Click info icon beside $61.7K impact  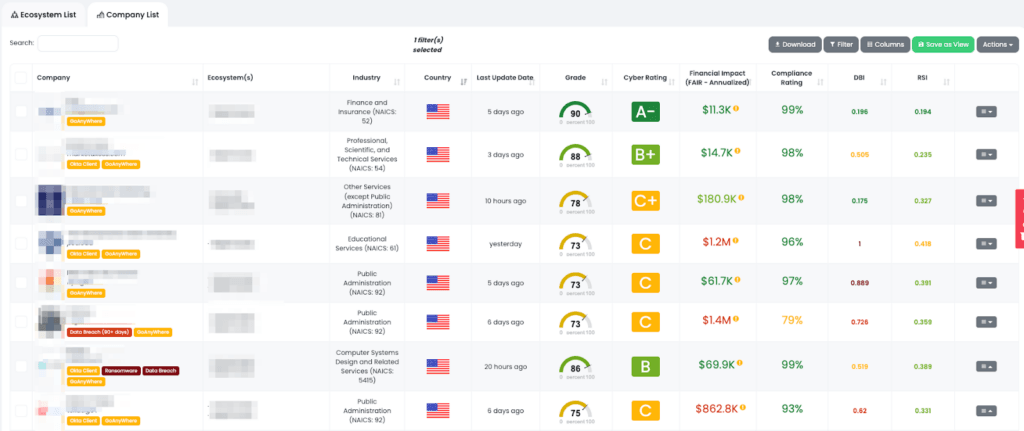[x=737, y=280]
